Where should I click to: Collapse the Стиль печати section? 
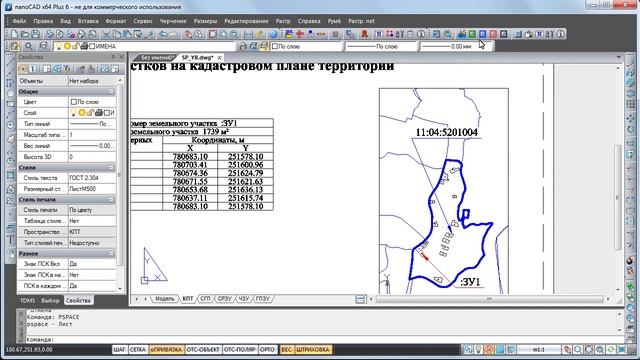[111, 200]
